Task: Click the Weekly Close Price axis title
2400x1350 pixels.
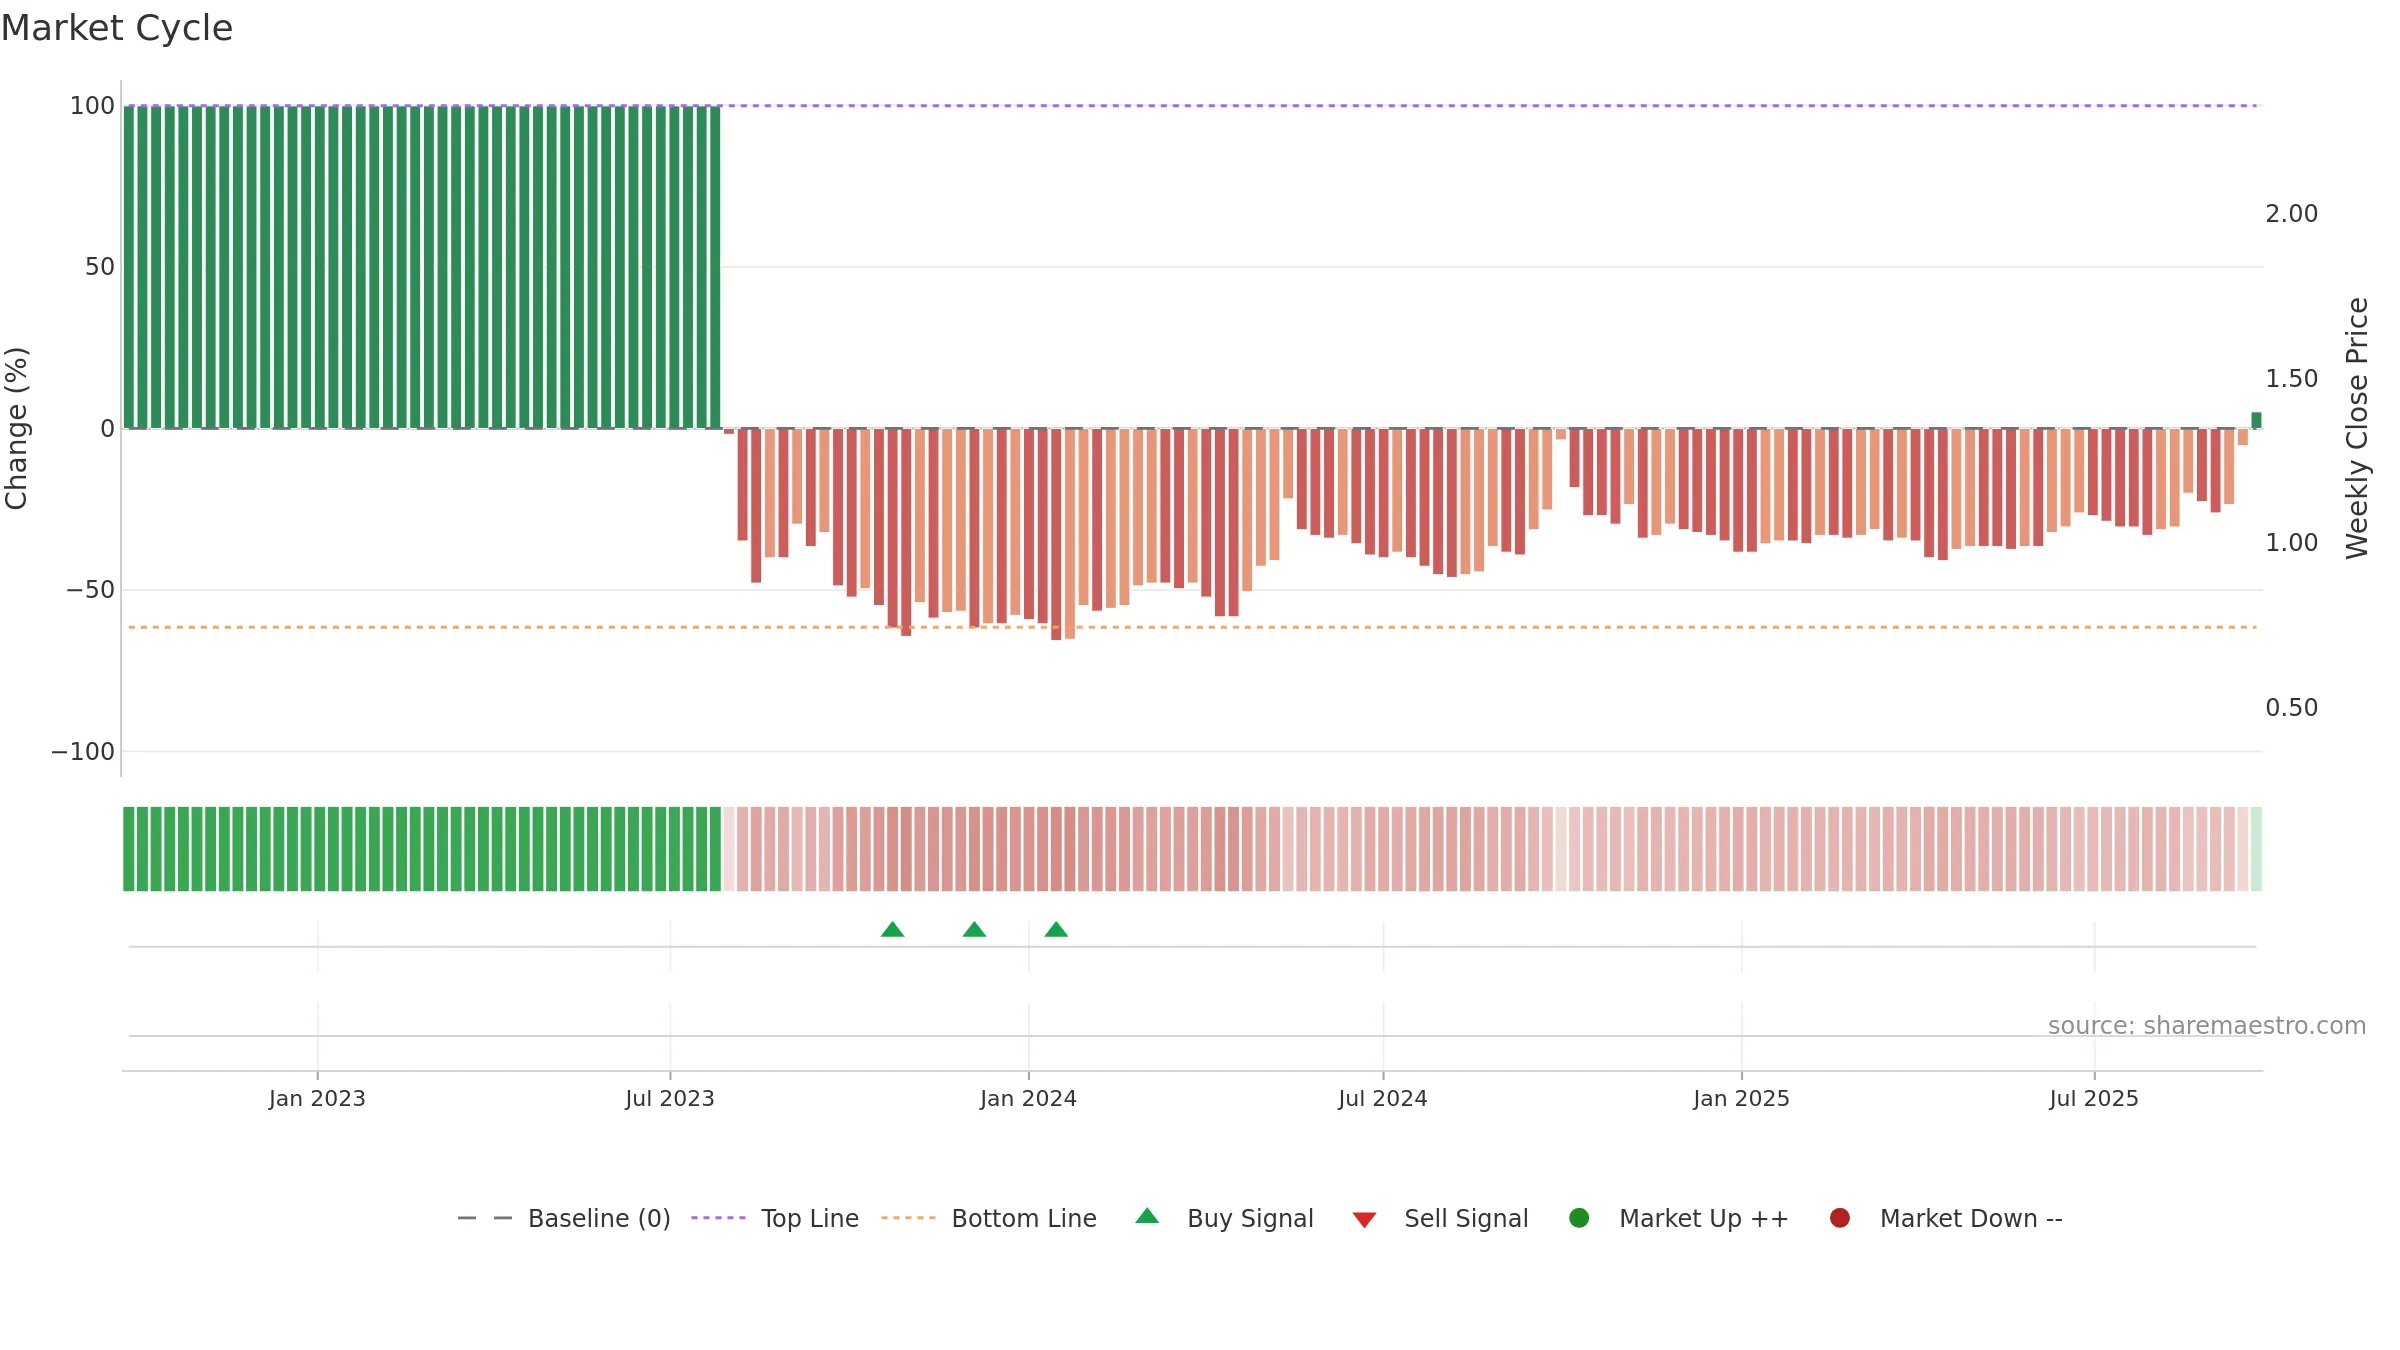Action: (x=2357, y=428)
